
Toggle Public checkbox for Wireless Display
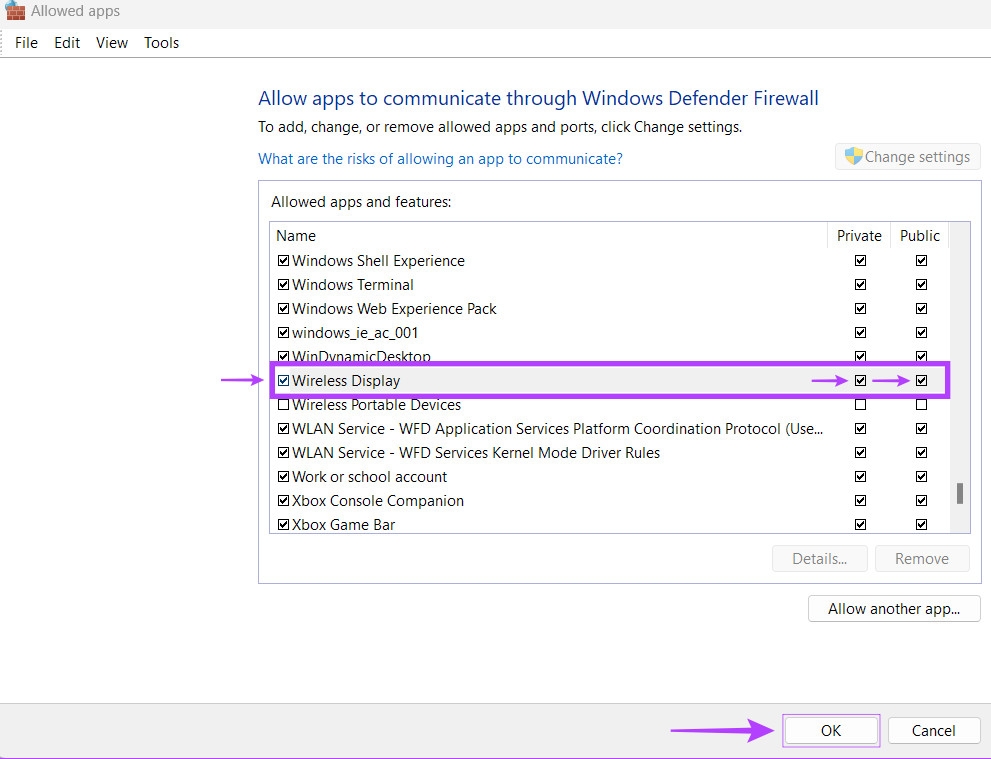pyautogui.click(x=921, y=381)
